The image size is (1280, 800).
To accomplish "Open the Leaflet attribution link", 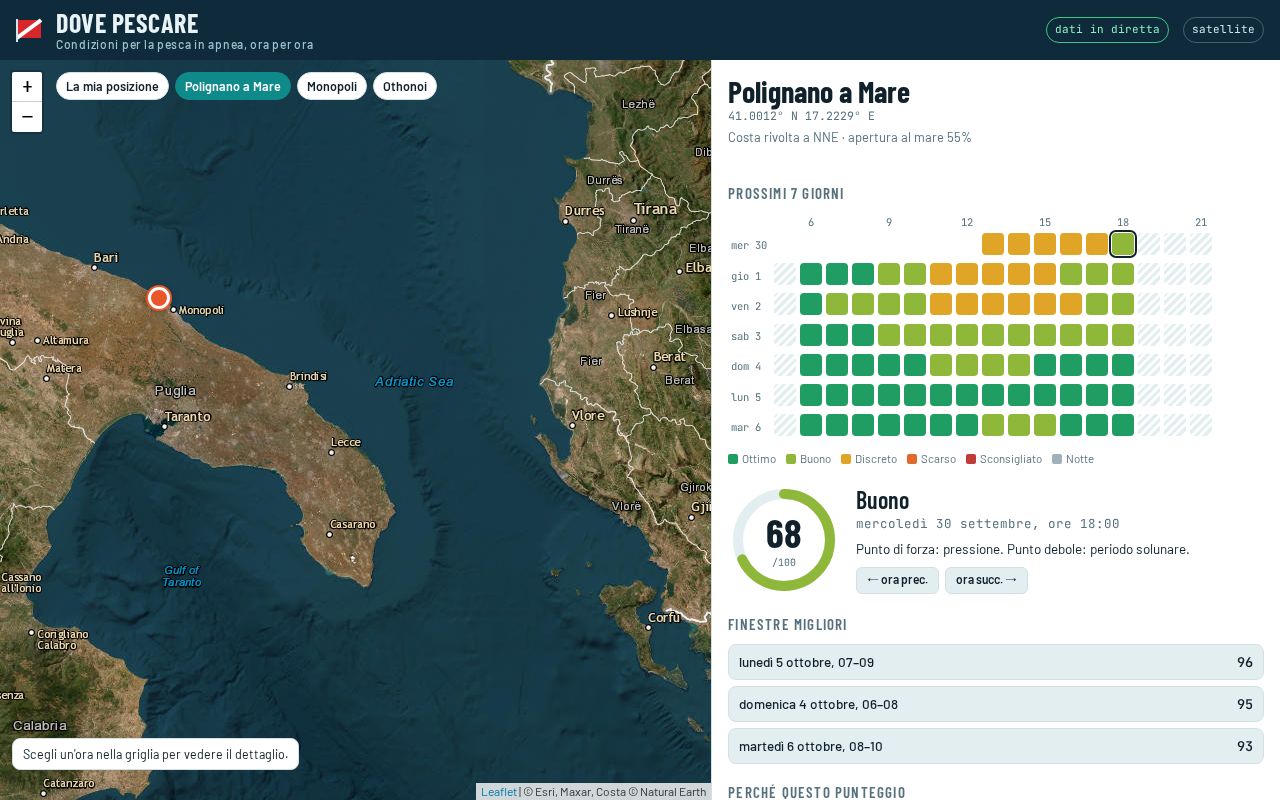I will [x=499, y=792].
